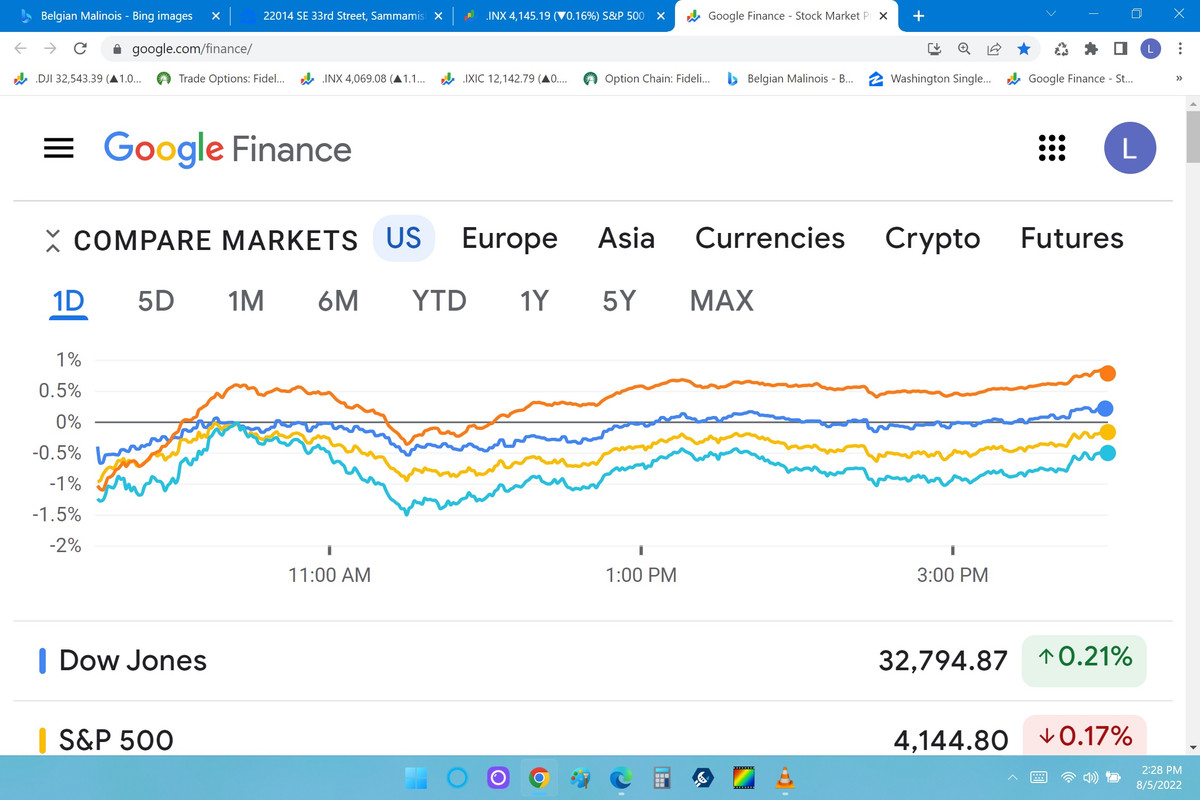The height and width of the screenshot is (800, 1200).
Task: Click the share page icon
Action: [x=994, y=48]
